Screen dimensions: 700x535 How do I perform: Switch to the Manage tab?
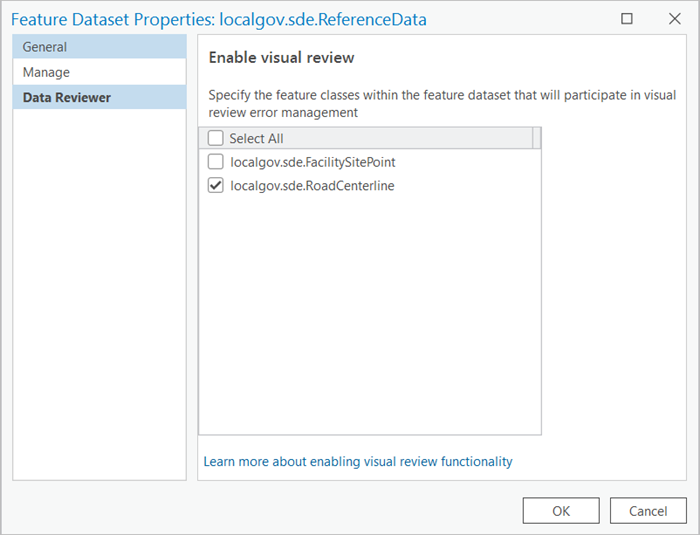tap(47, 72)
